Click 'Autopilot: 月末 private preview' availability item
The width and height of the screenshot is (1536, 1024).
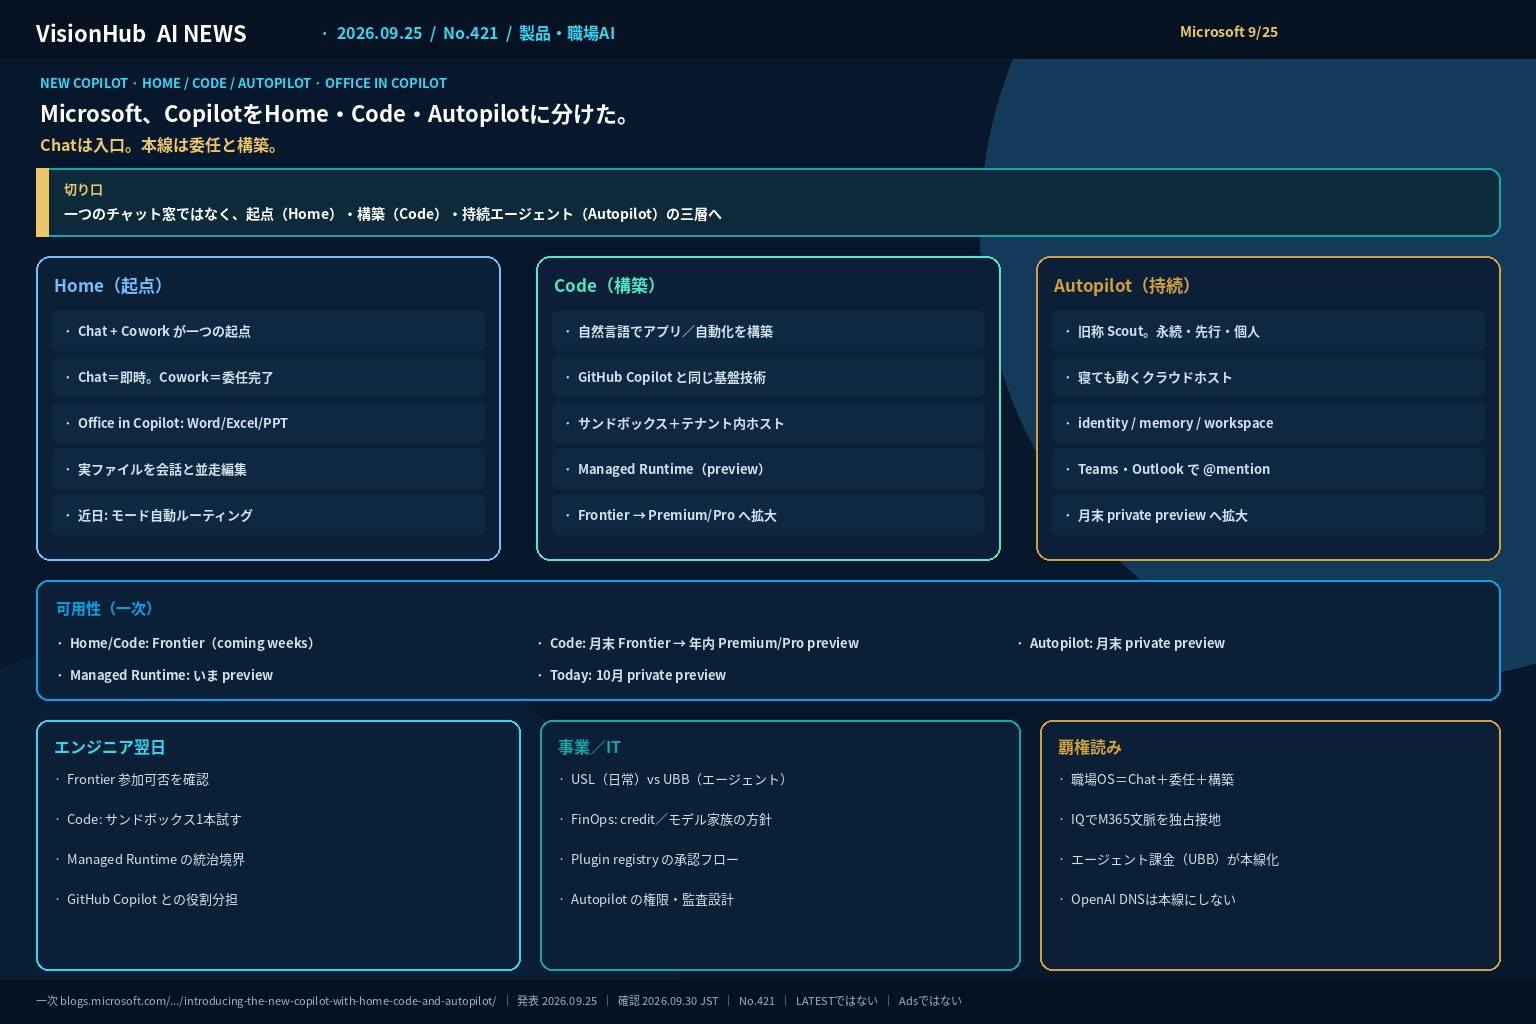point(1127,643)
